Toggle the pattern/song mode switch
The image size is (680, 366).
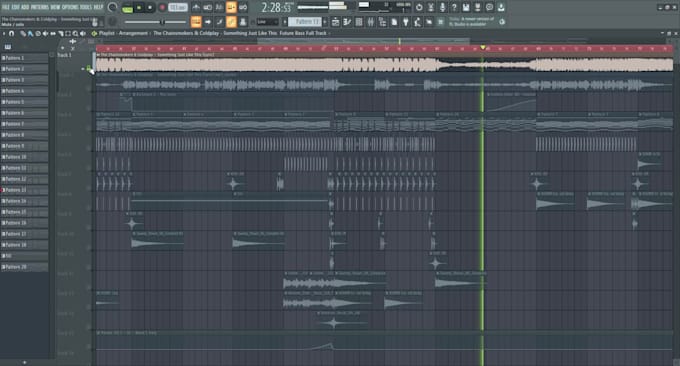point(127,8)
